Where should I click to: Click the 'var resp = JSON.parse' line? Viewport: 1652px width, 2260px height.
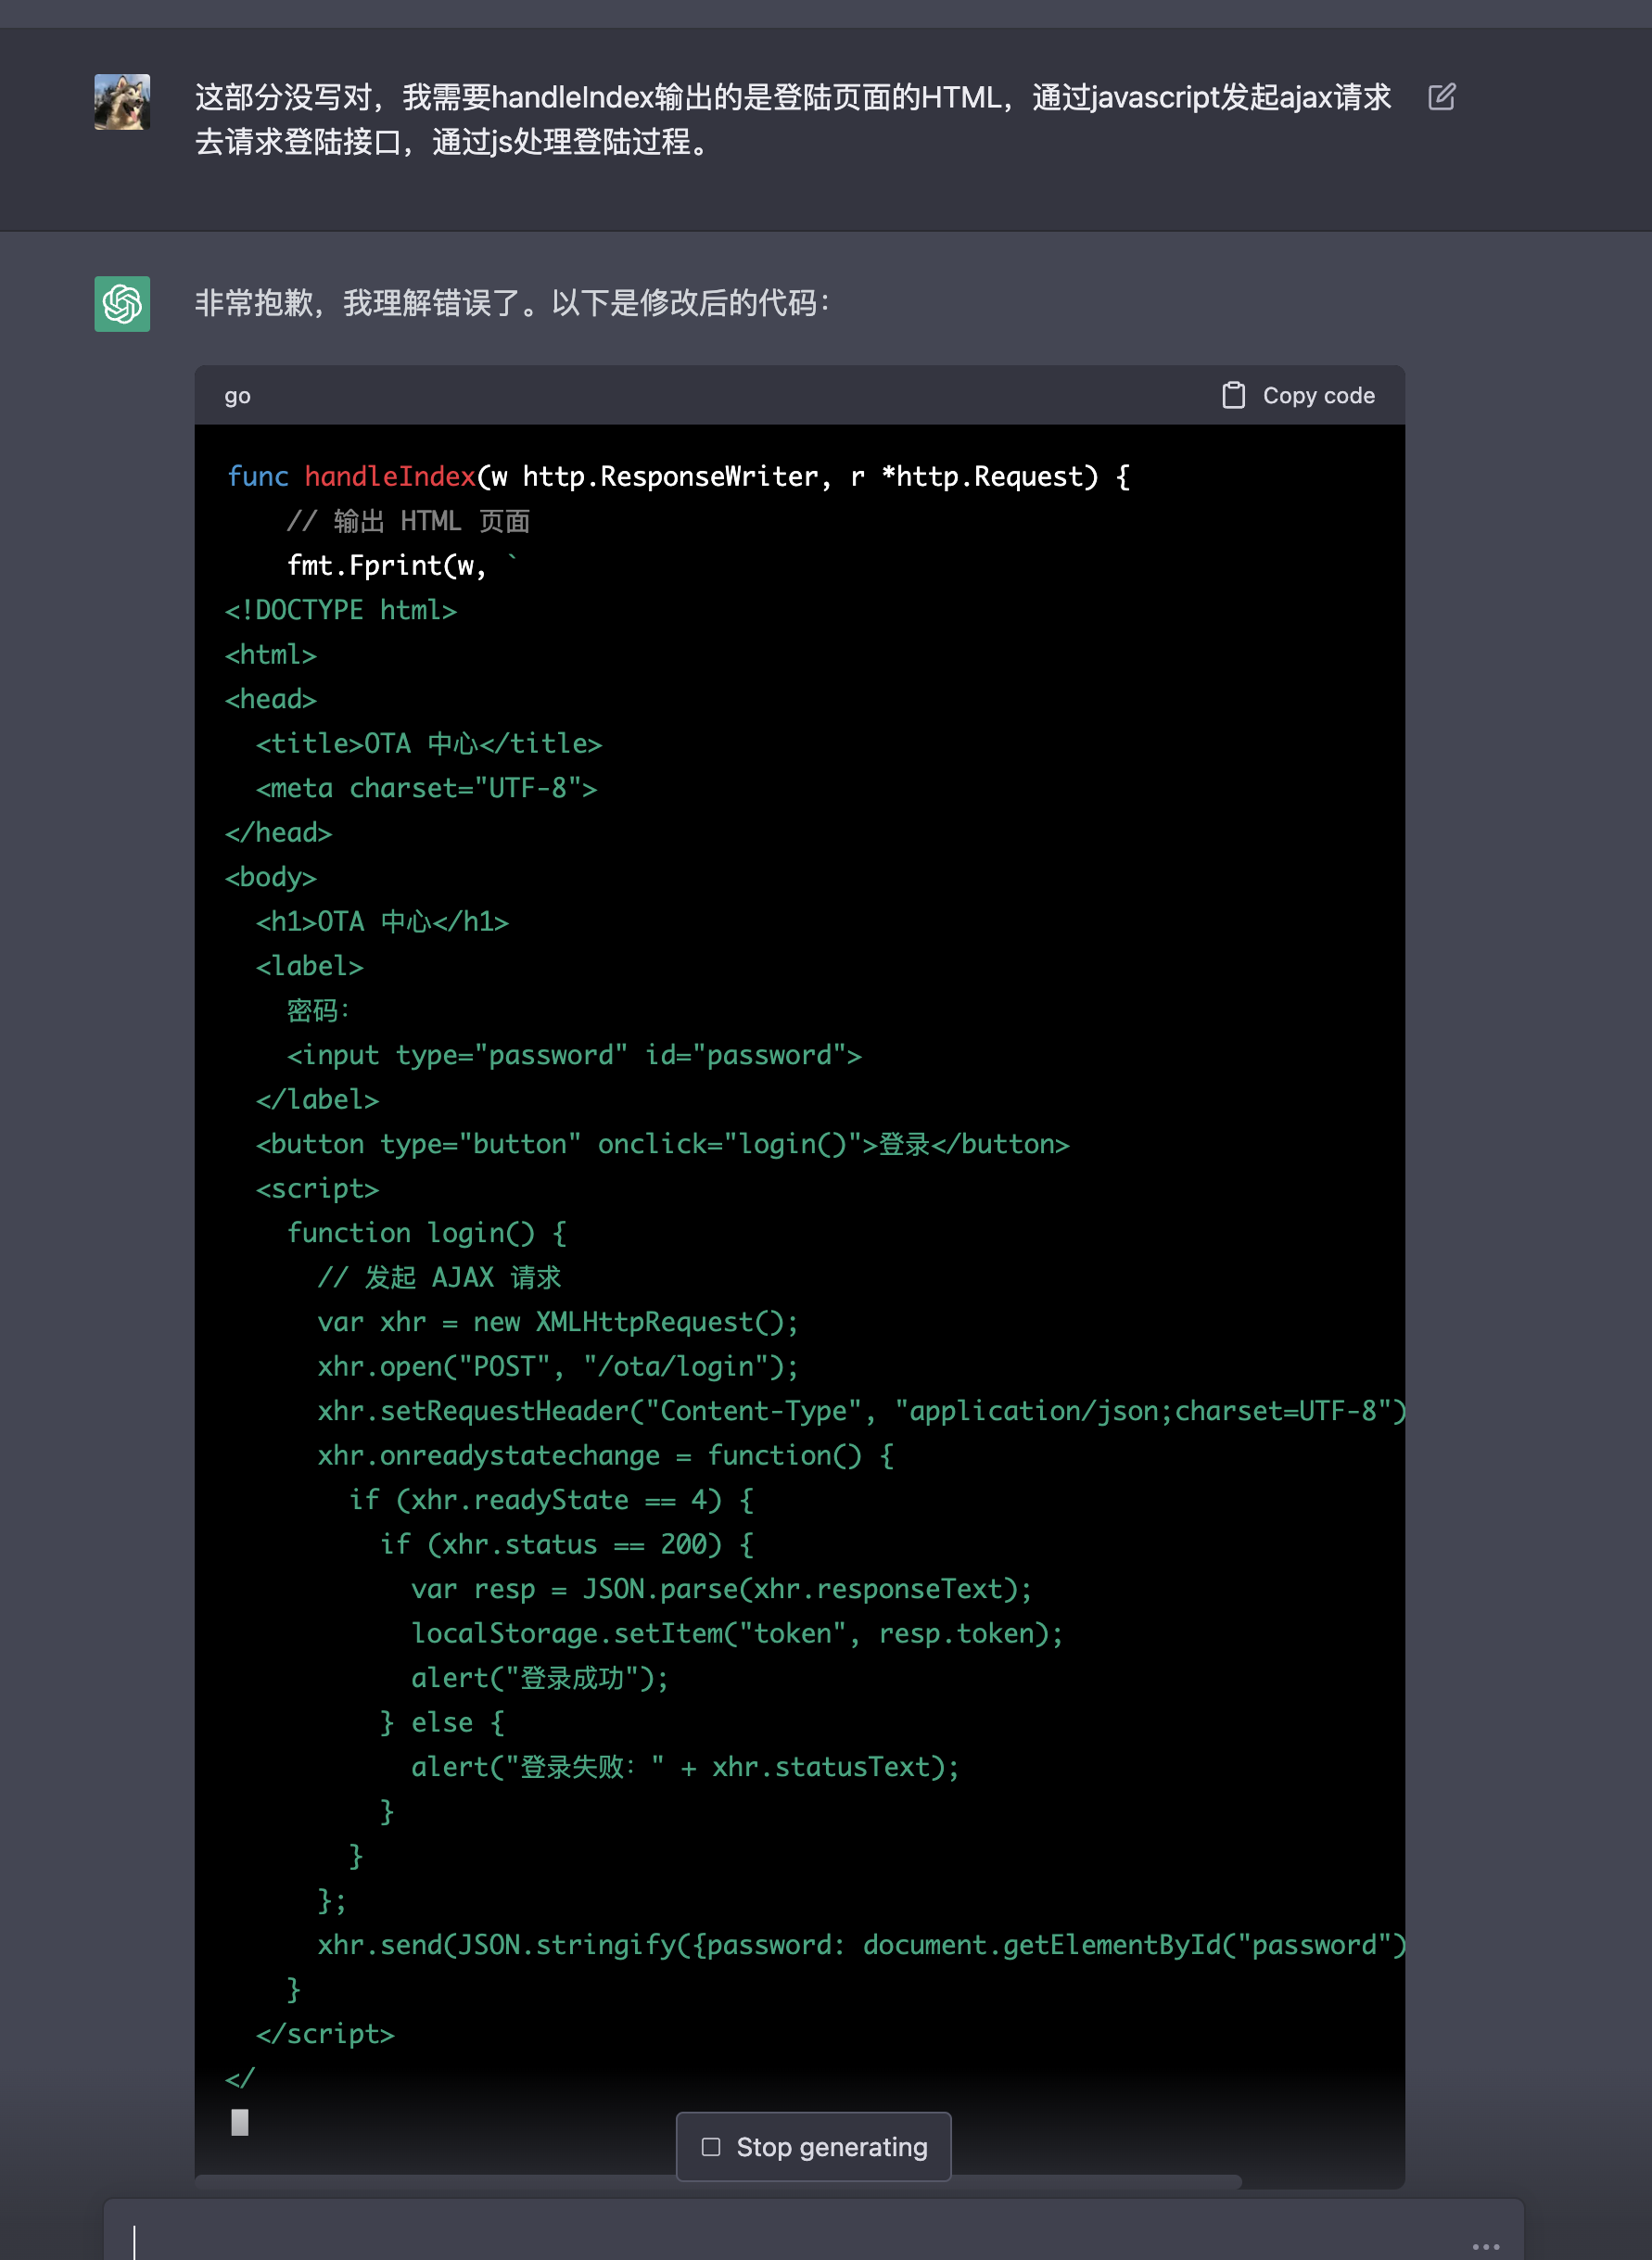[721, 1588]
